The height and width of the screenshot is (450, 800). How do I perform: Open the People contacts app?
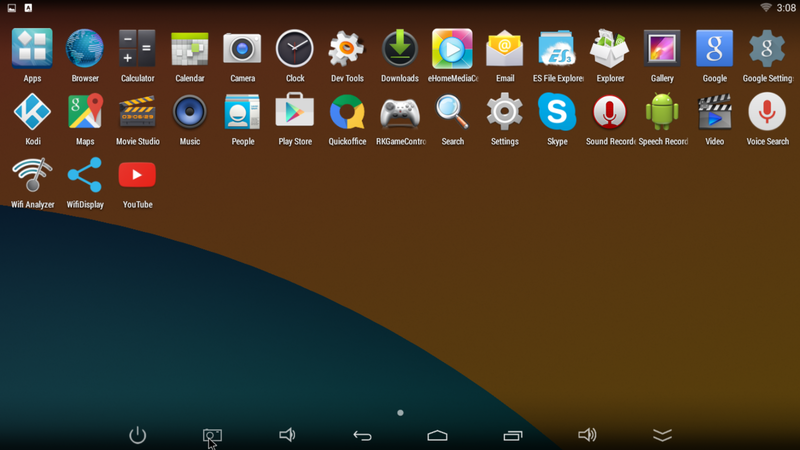(242, 112)
